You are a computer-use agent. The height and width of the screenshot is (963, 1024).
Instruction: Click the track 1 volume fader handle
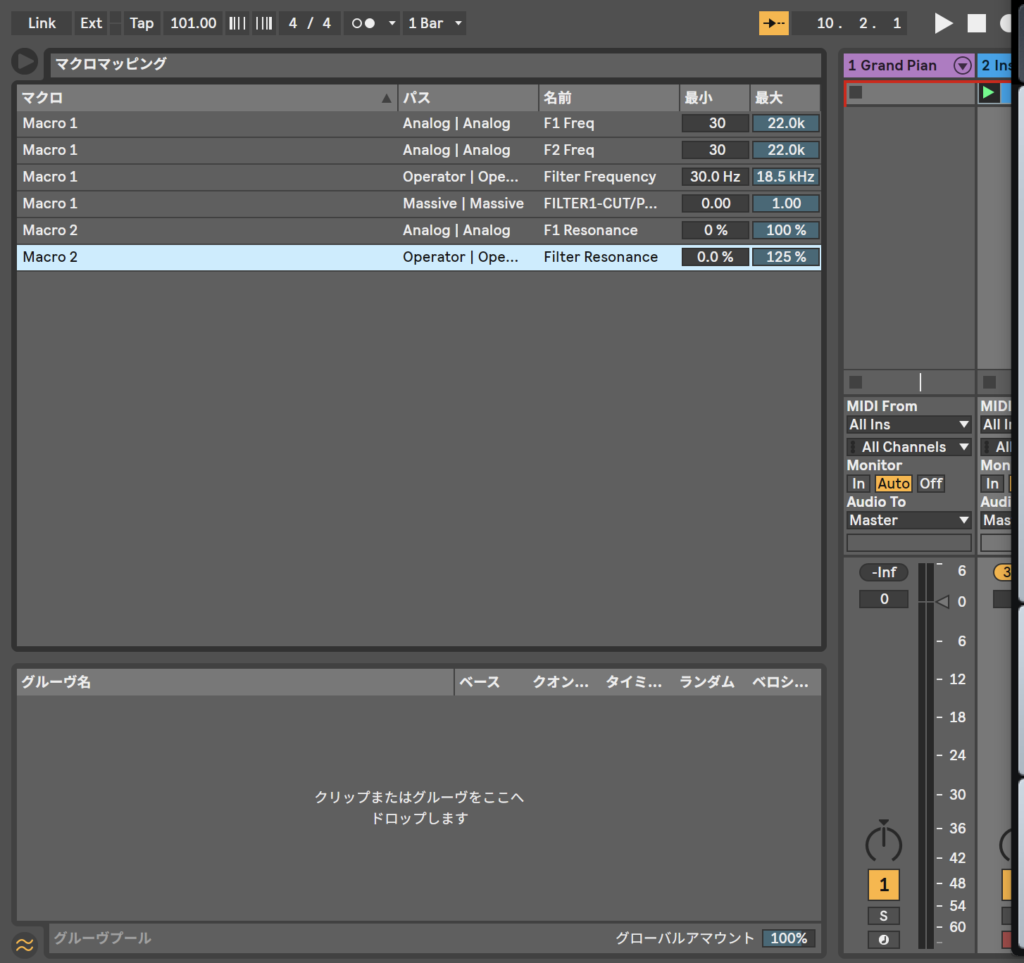click(941, 601)
